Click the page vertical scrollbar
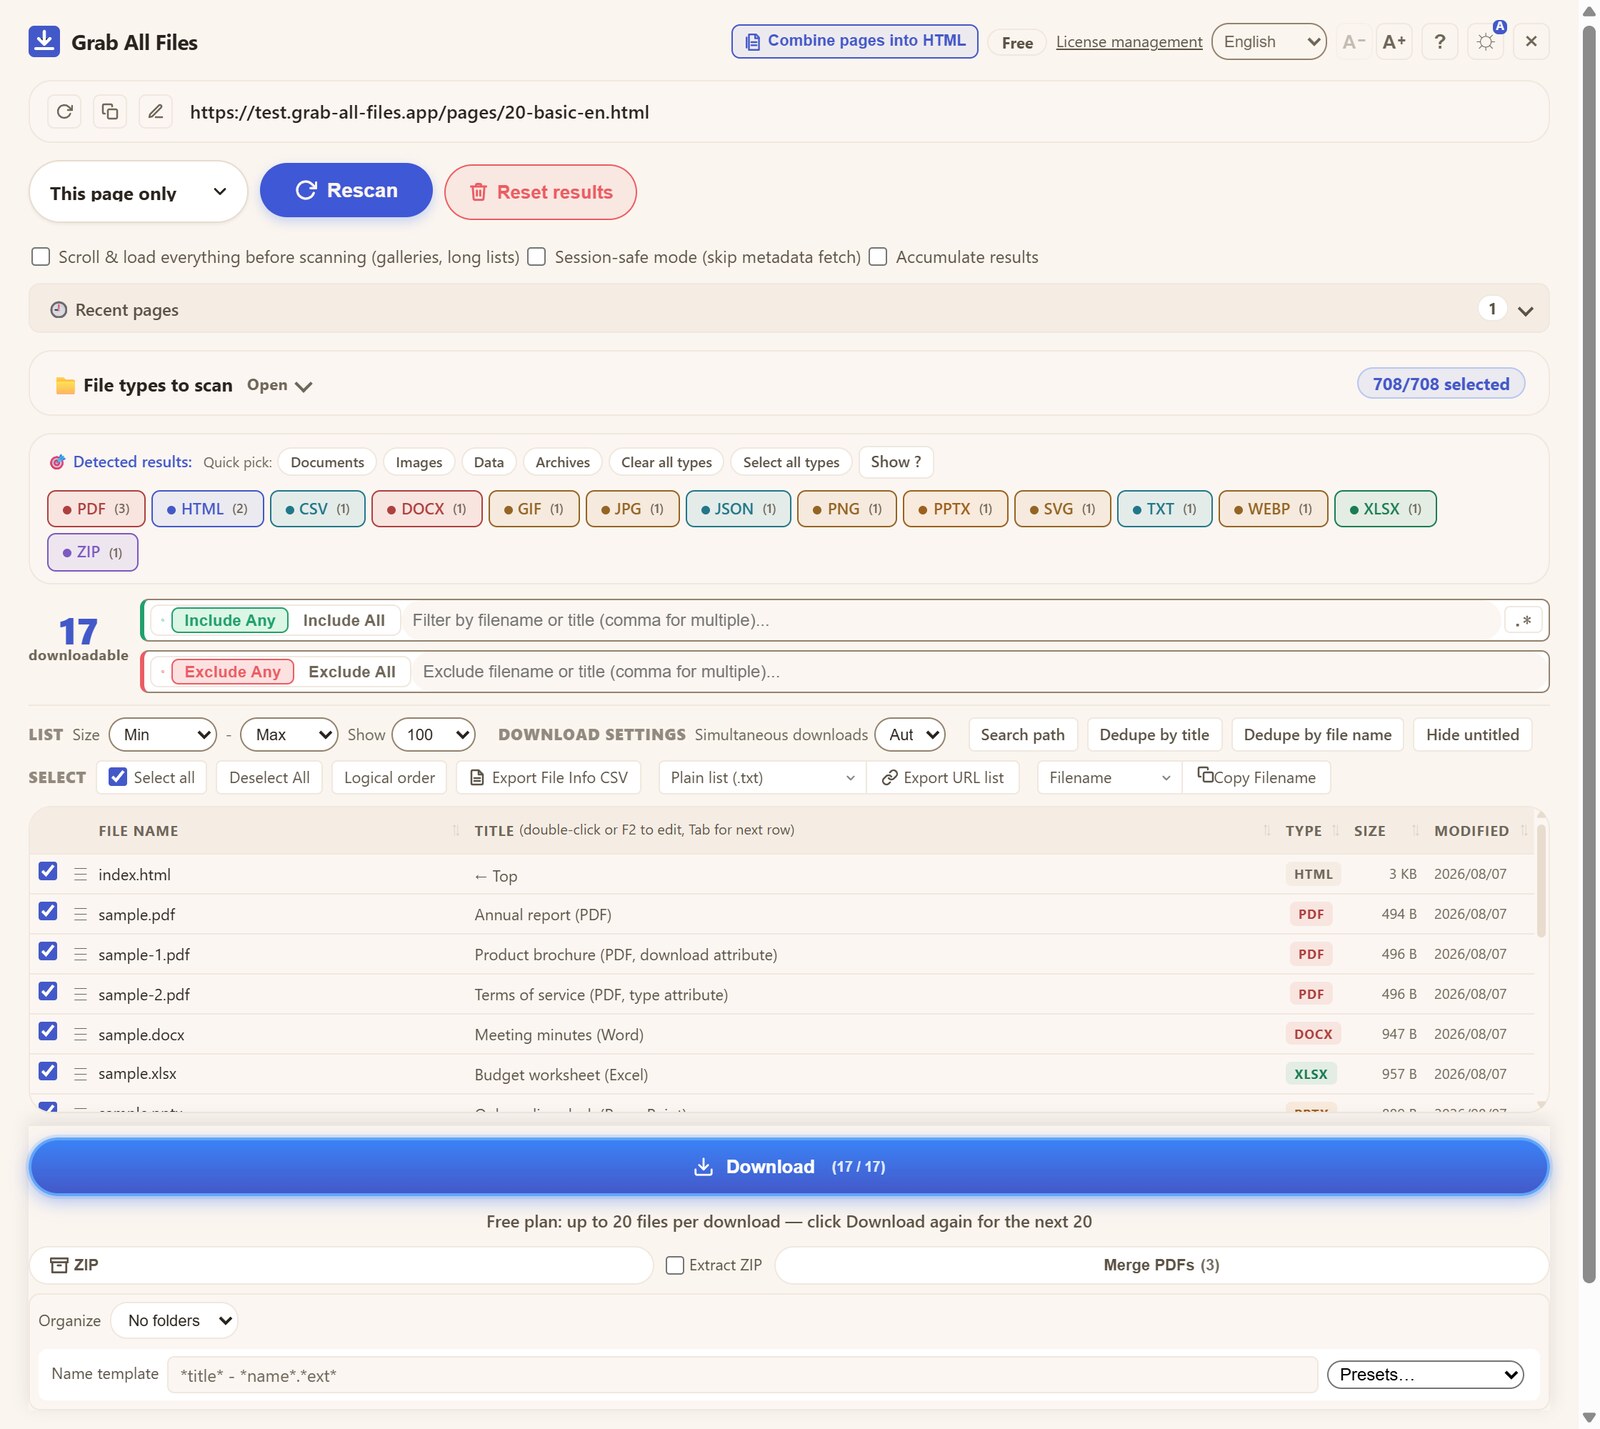The image size is (1600, 1429). (x=1589, y=655)
